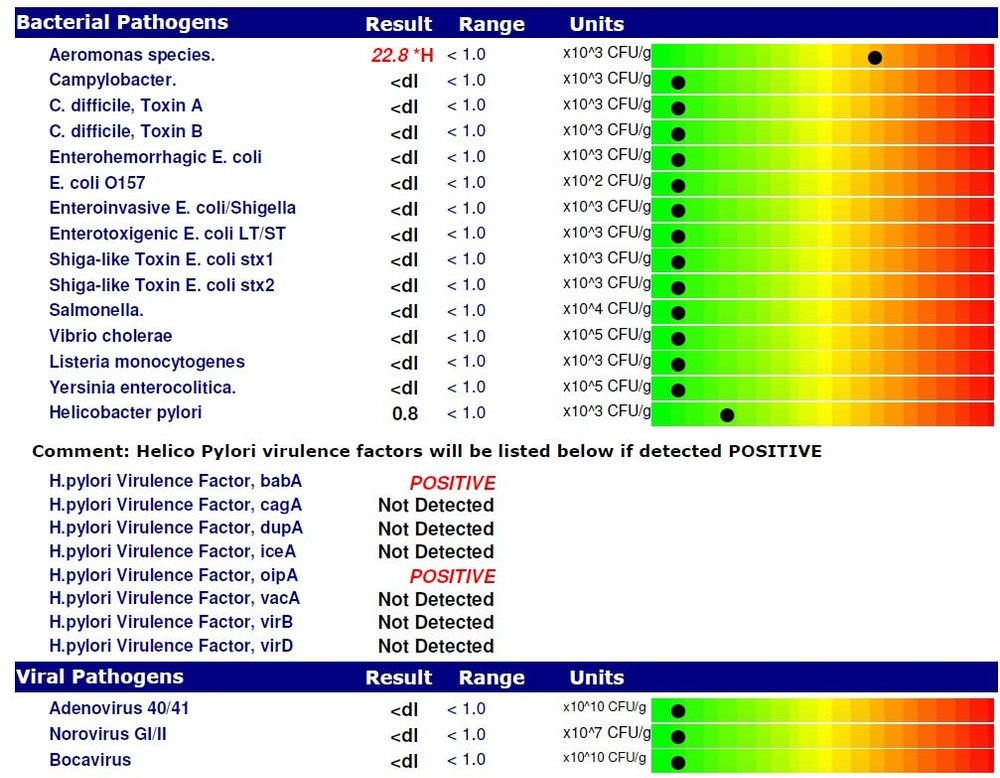
Task: Click the Norovirus x10^7 CFU/g units
Action: click(x=607, y=733)
